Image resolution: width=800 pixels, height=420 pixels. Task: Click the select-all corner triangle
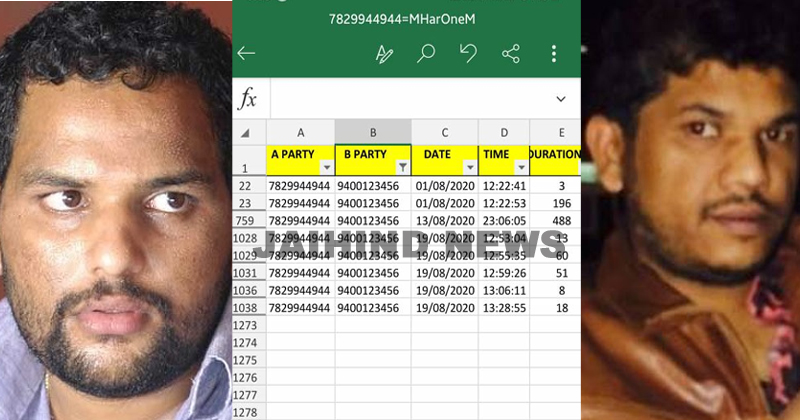[x=245, y=134]
